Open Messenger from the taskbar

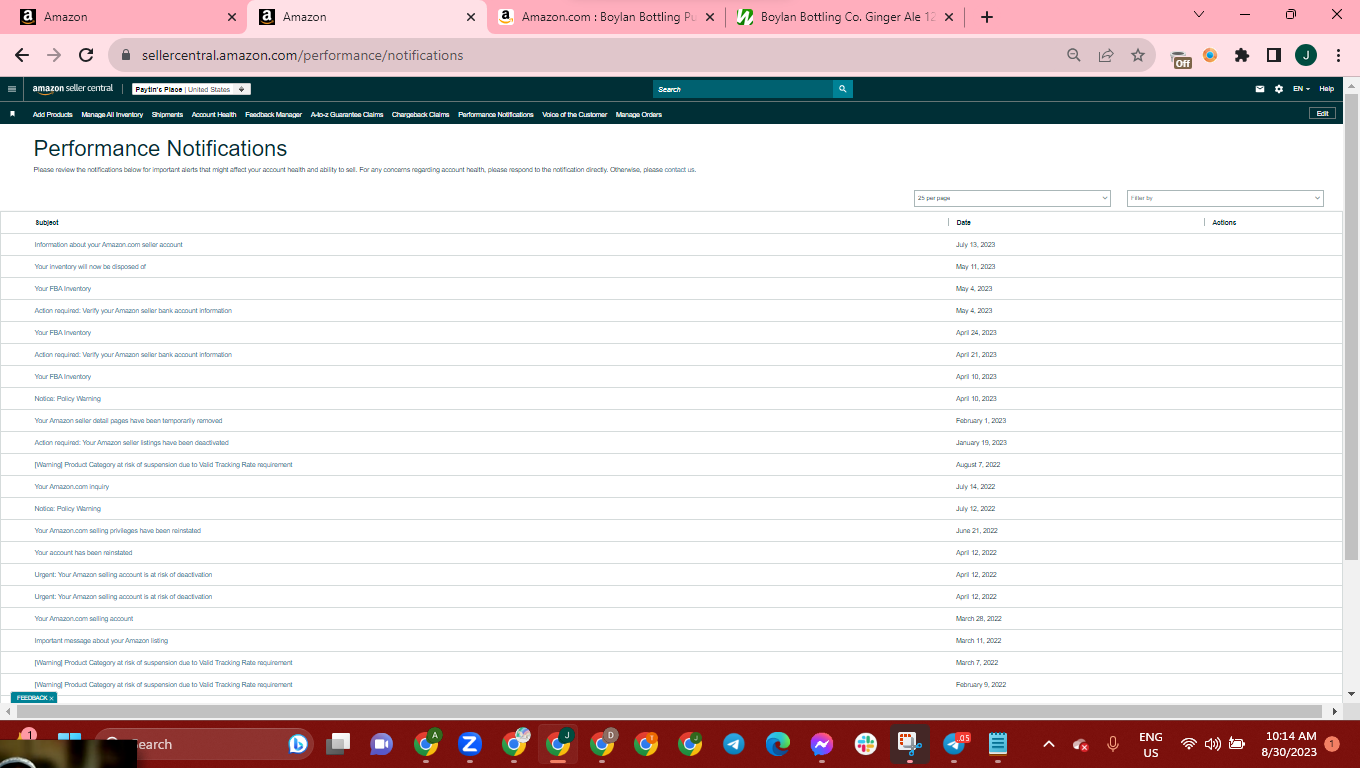coord(822,744)
